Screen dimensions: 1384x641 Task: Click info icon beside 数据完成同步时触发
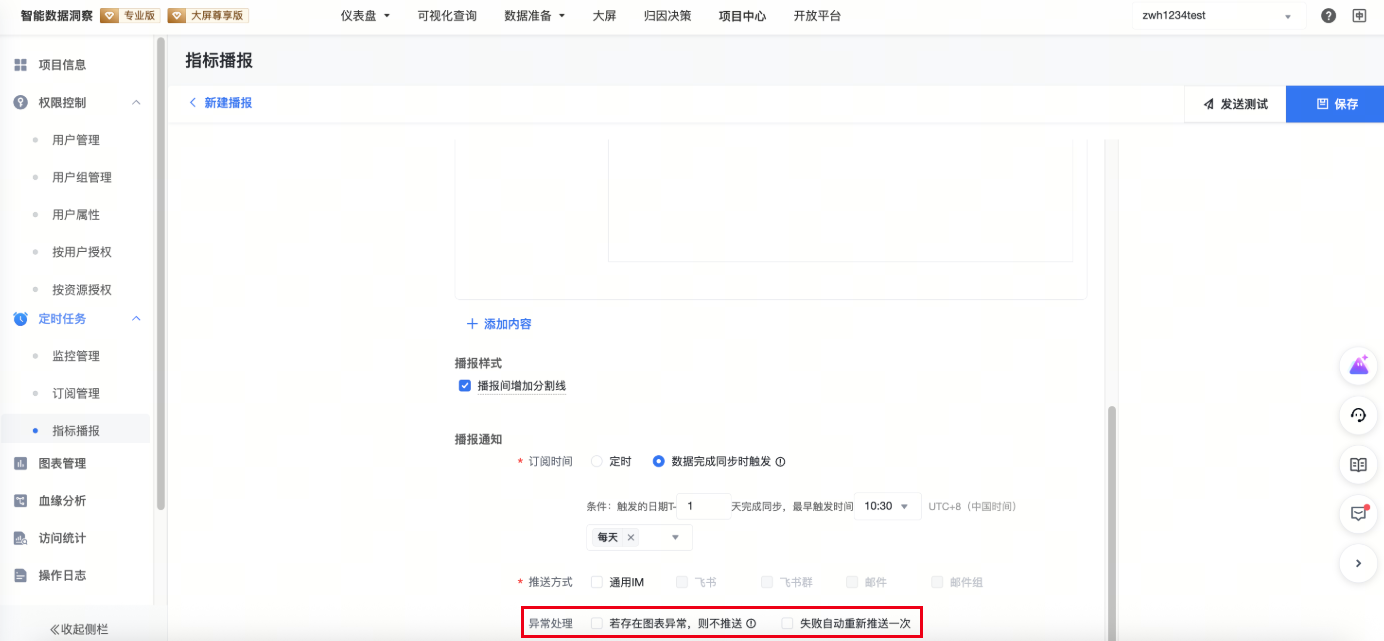781,462
